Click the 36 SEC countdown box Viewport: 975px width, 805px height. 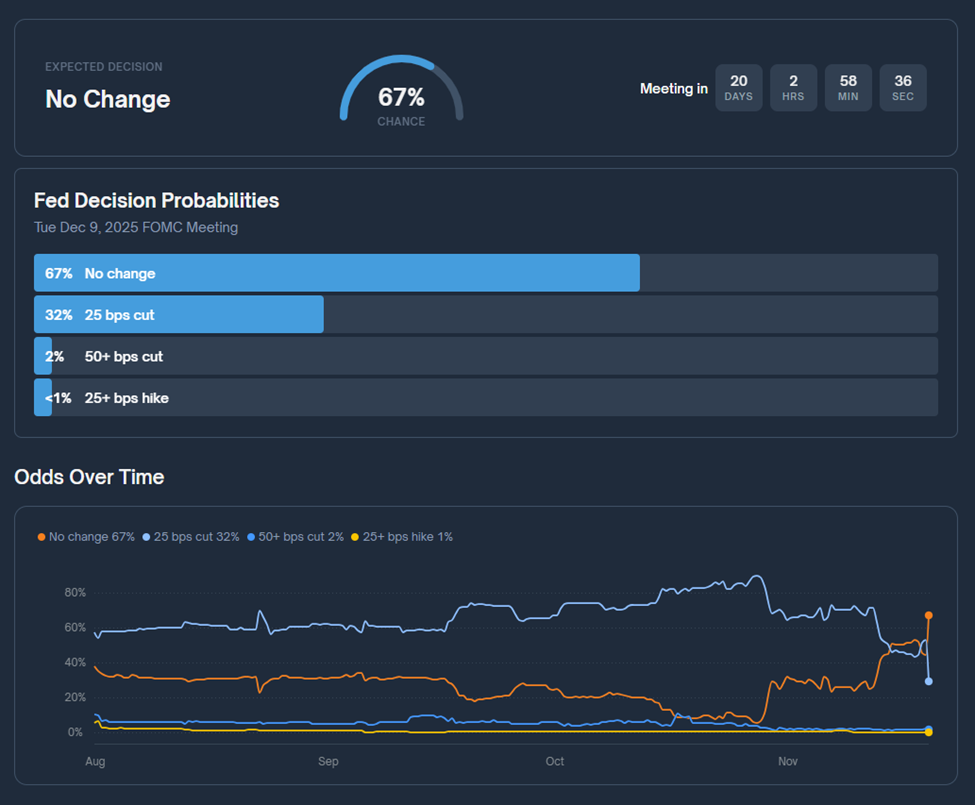pos(903,88)
